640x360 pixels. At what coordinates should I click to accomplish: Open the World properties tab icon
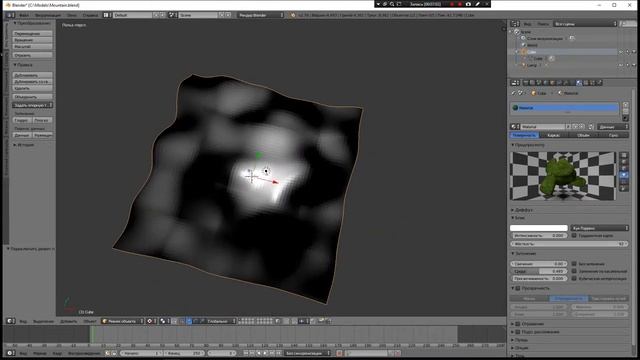[545, 82]
